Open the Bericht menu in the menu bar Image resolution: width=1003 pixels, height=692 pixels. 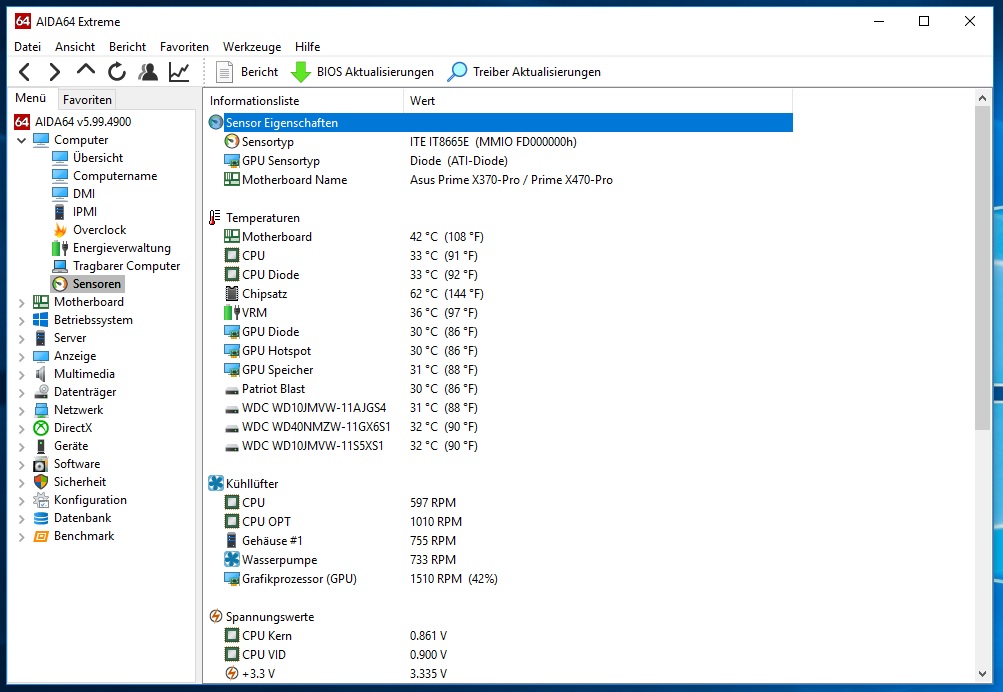coord(127,47)
